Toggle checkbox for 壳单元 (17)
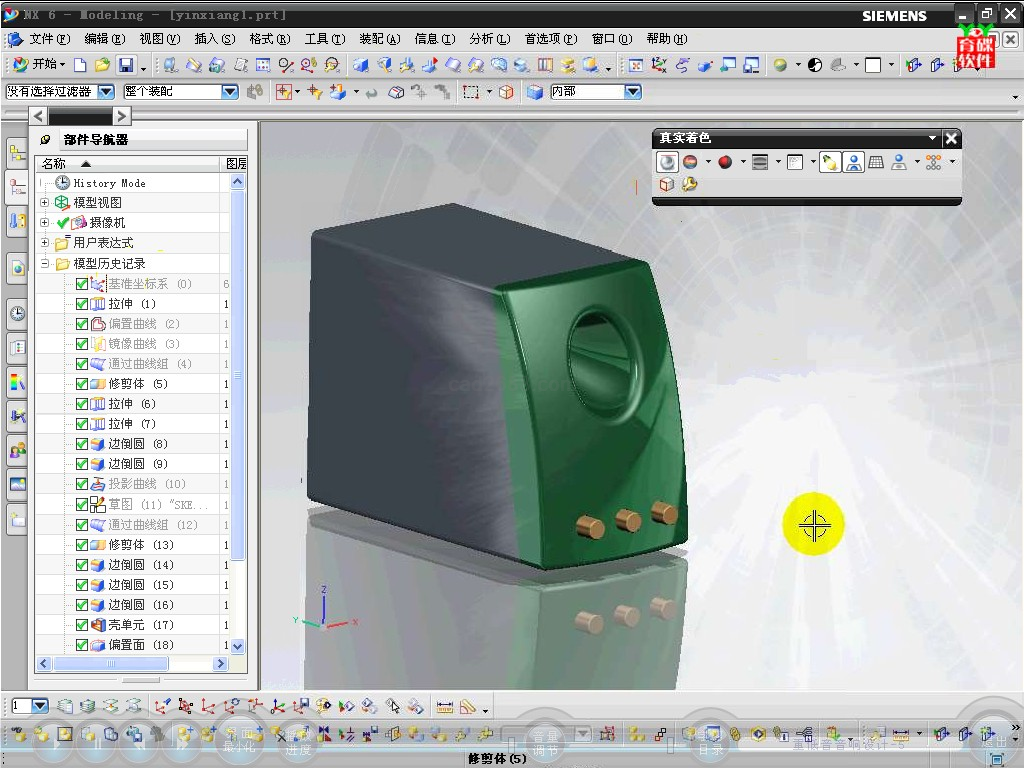The height and width of the screenshot is (768, 1024). coord(82,625)
